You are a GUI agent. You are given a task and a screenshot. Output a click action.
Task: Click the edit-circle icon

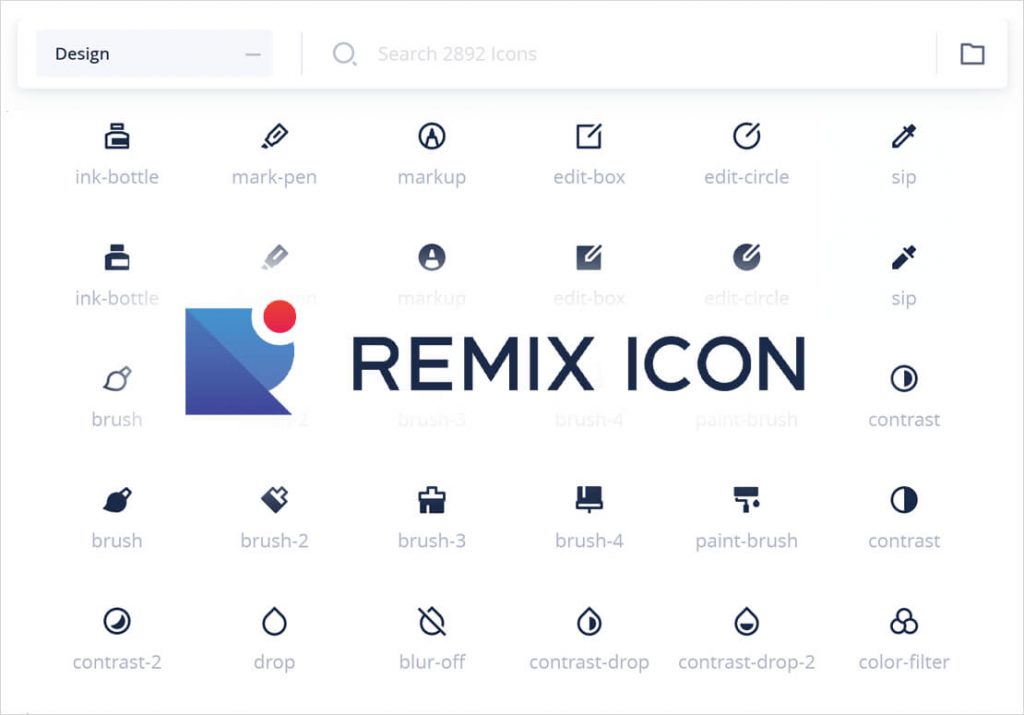point(746,136)
